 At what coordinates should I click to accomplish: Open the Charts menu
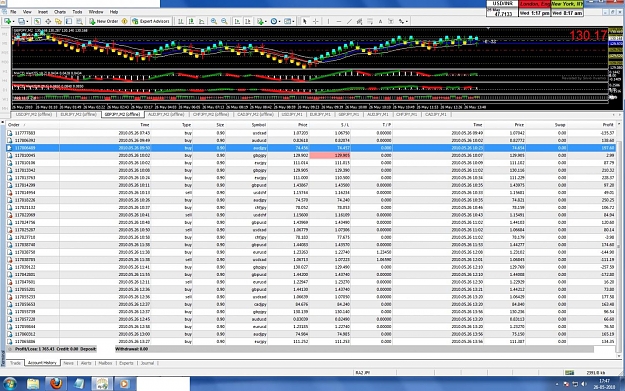tap(60, 12)
